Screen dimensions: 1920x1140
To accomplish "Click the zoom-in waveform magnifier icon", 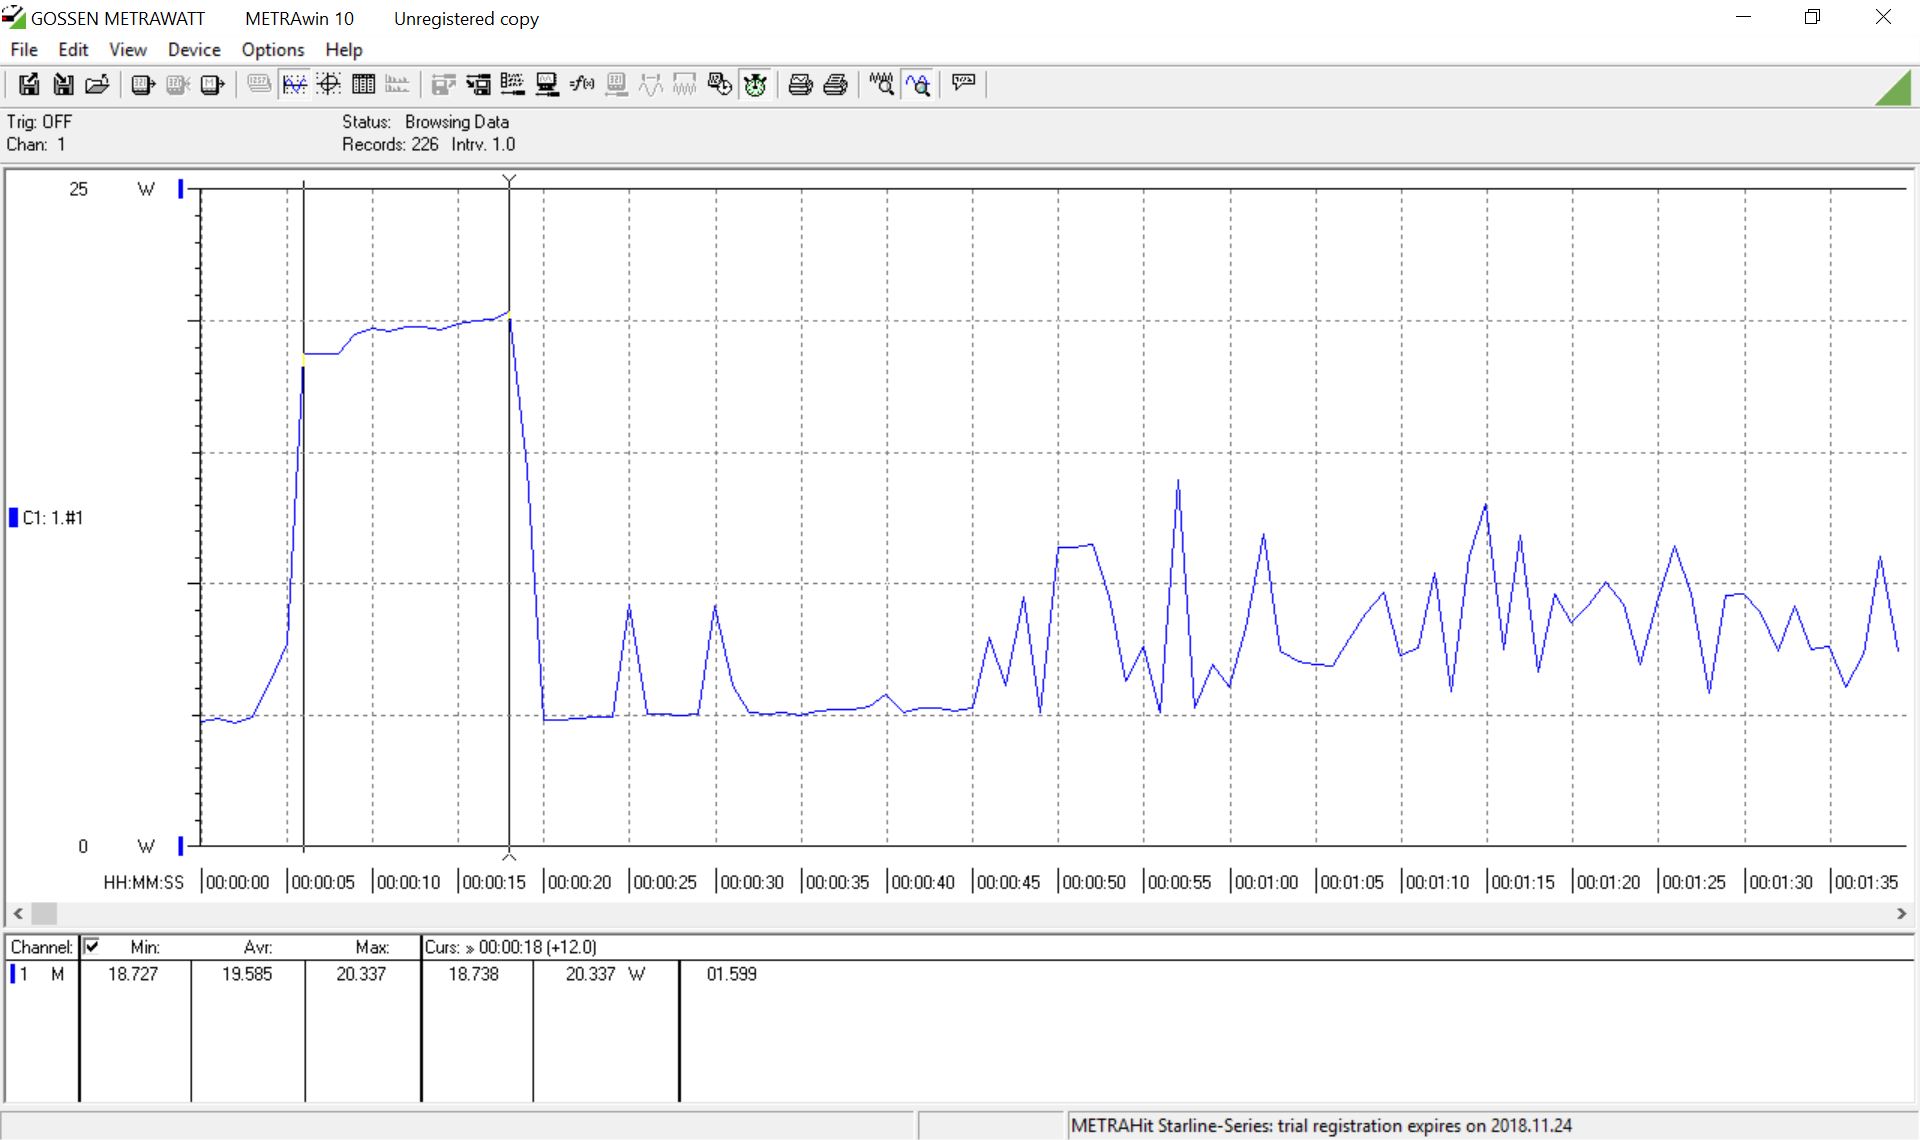I will pos(918,85).
